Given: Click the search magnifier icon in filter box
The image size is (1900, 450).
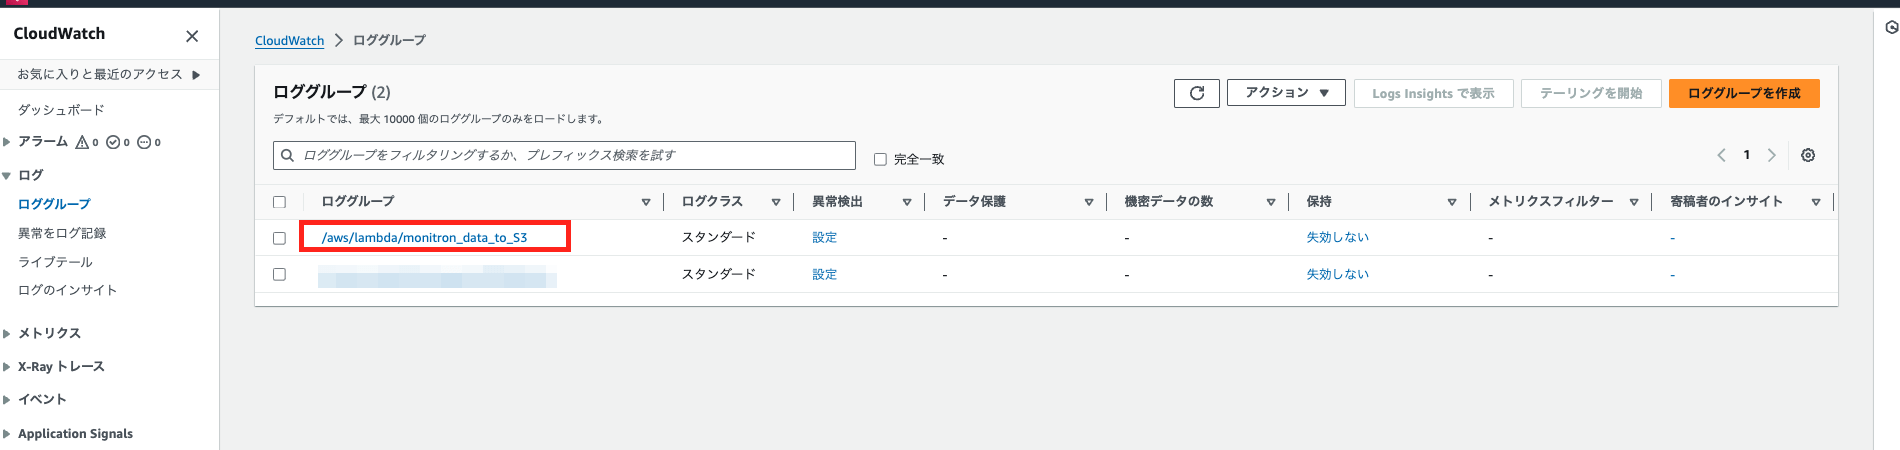Looking at the screenshot, I should pyautogui.click(x=287, y=155).
